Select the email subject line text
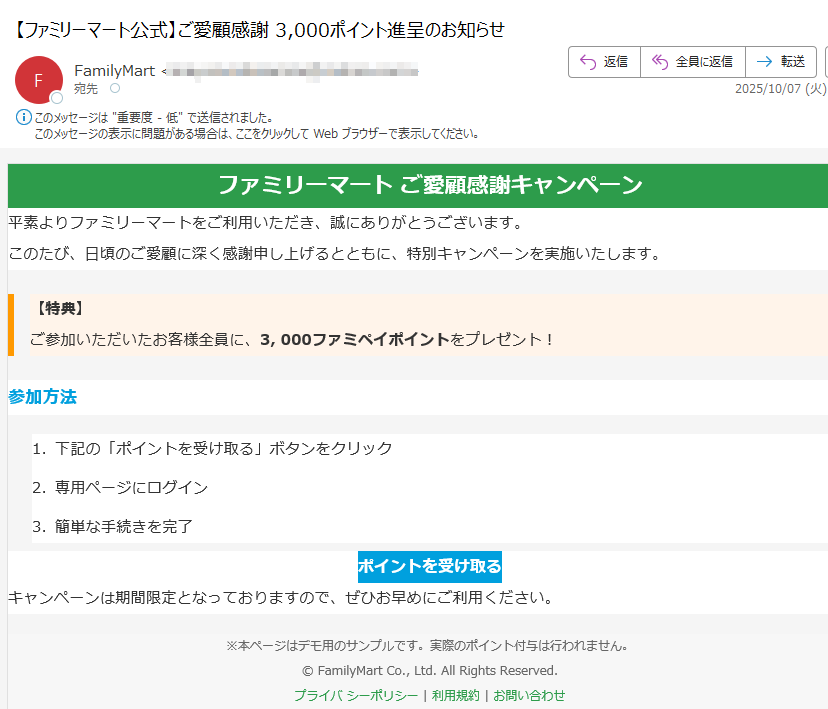 click(255, 31)
